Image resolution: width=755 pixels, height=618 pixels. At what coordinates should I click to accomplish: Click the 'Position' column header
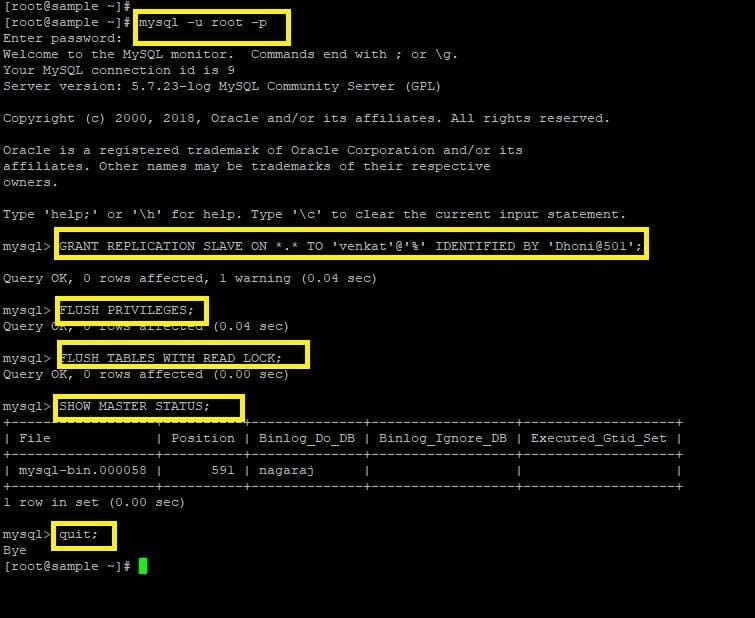[x=203, y=438]
